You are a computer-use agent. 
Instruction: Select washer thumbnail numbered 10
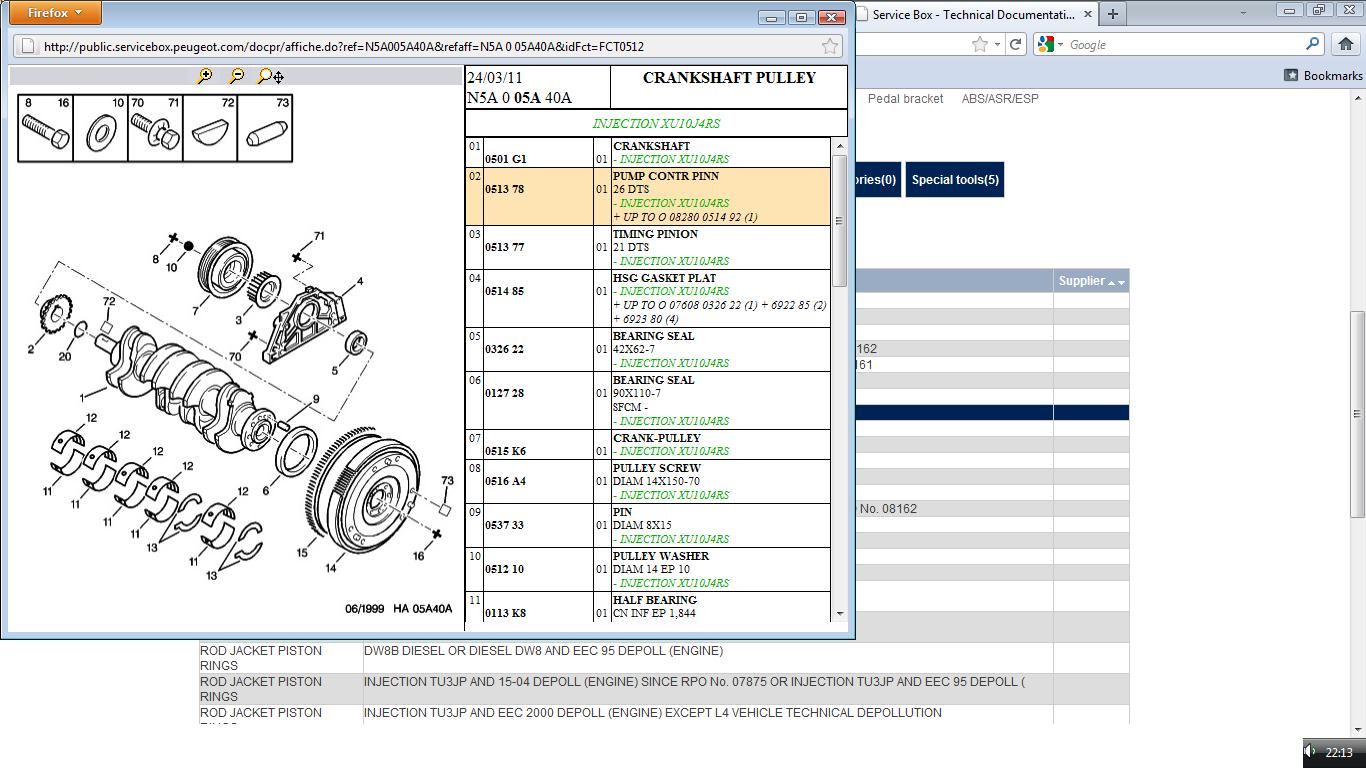point(100,128)
